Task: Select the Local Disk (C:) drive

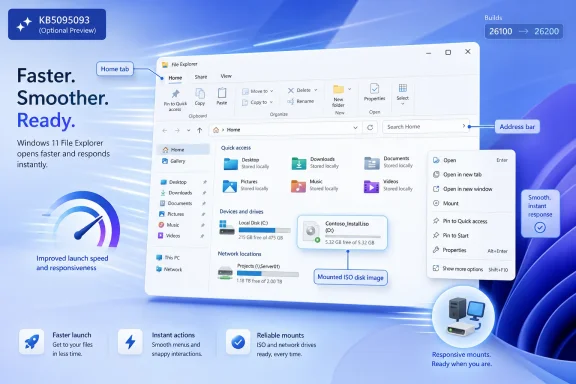Action: coord(255,230)
